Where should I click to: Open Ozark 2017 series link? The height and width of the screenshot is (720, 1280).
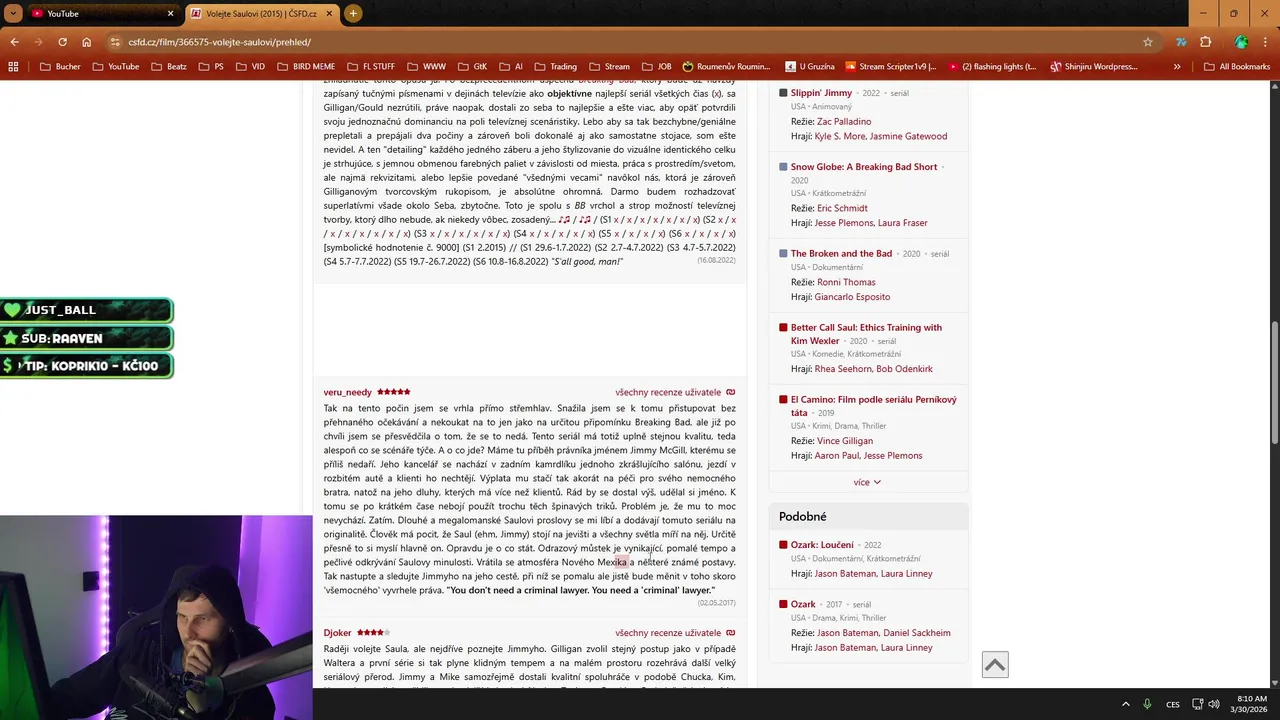803,604
